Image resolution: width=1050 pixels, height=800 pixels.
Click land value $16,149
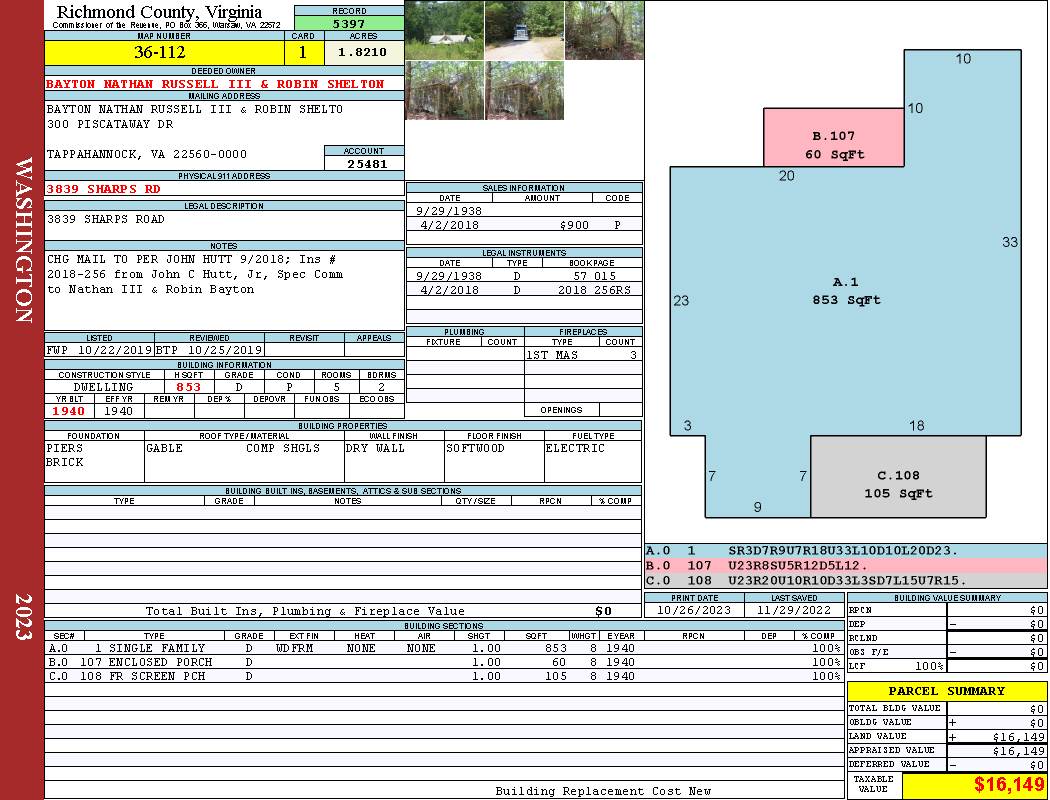(1018, 737)
